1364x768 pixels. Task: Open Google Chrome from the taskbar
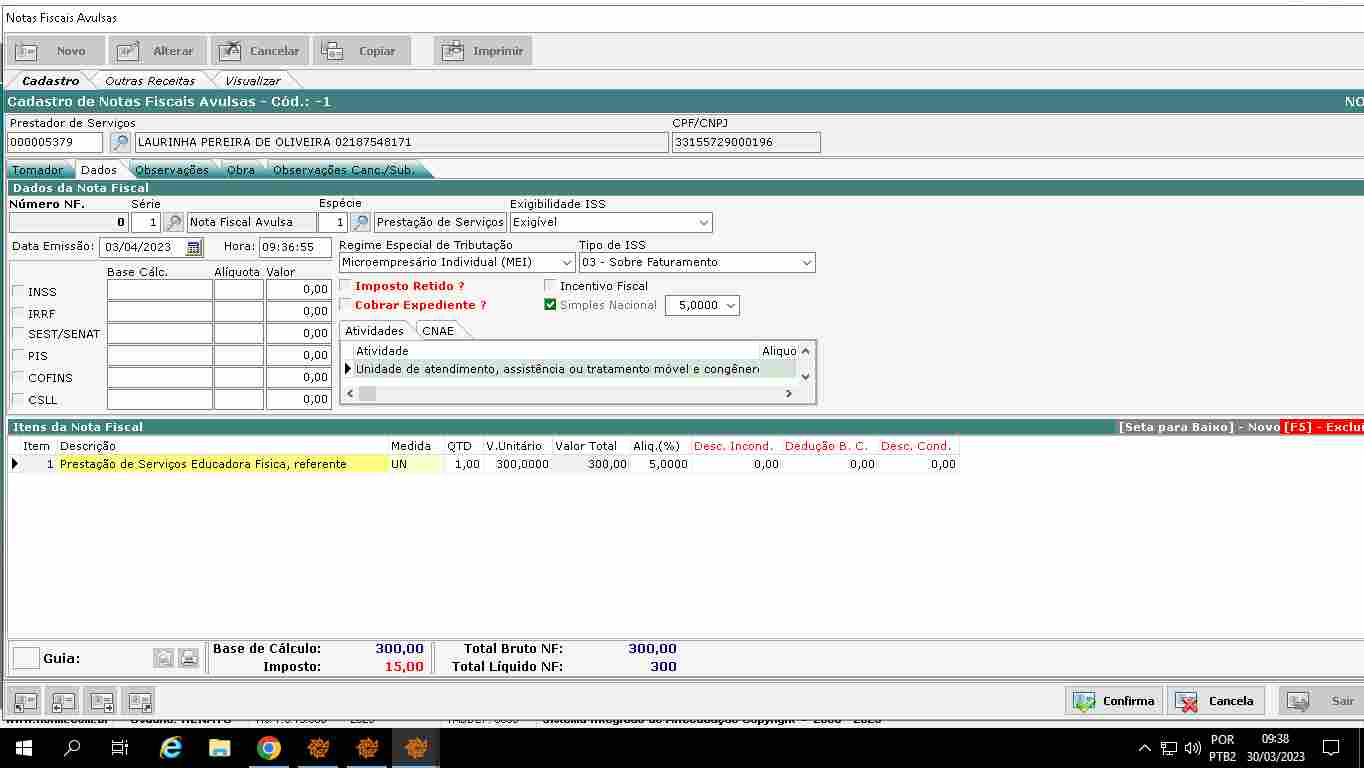point(268,747)
